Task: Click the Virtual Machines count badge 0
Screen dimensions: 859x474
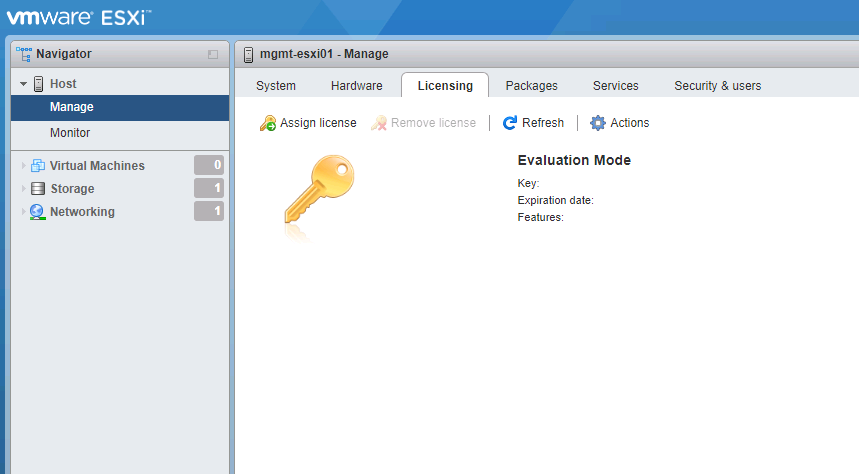Action: click(x=209, y=165)
